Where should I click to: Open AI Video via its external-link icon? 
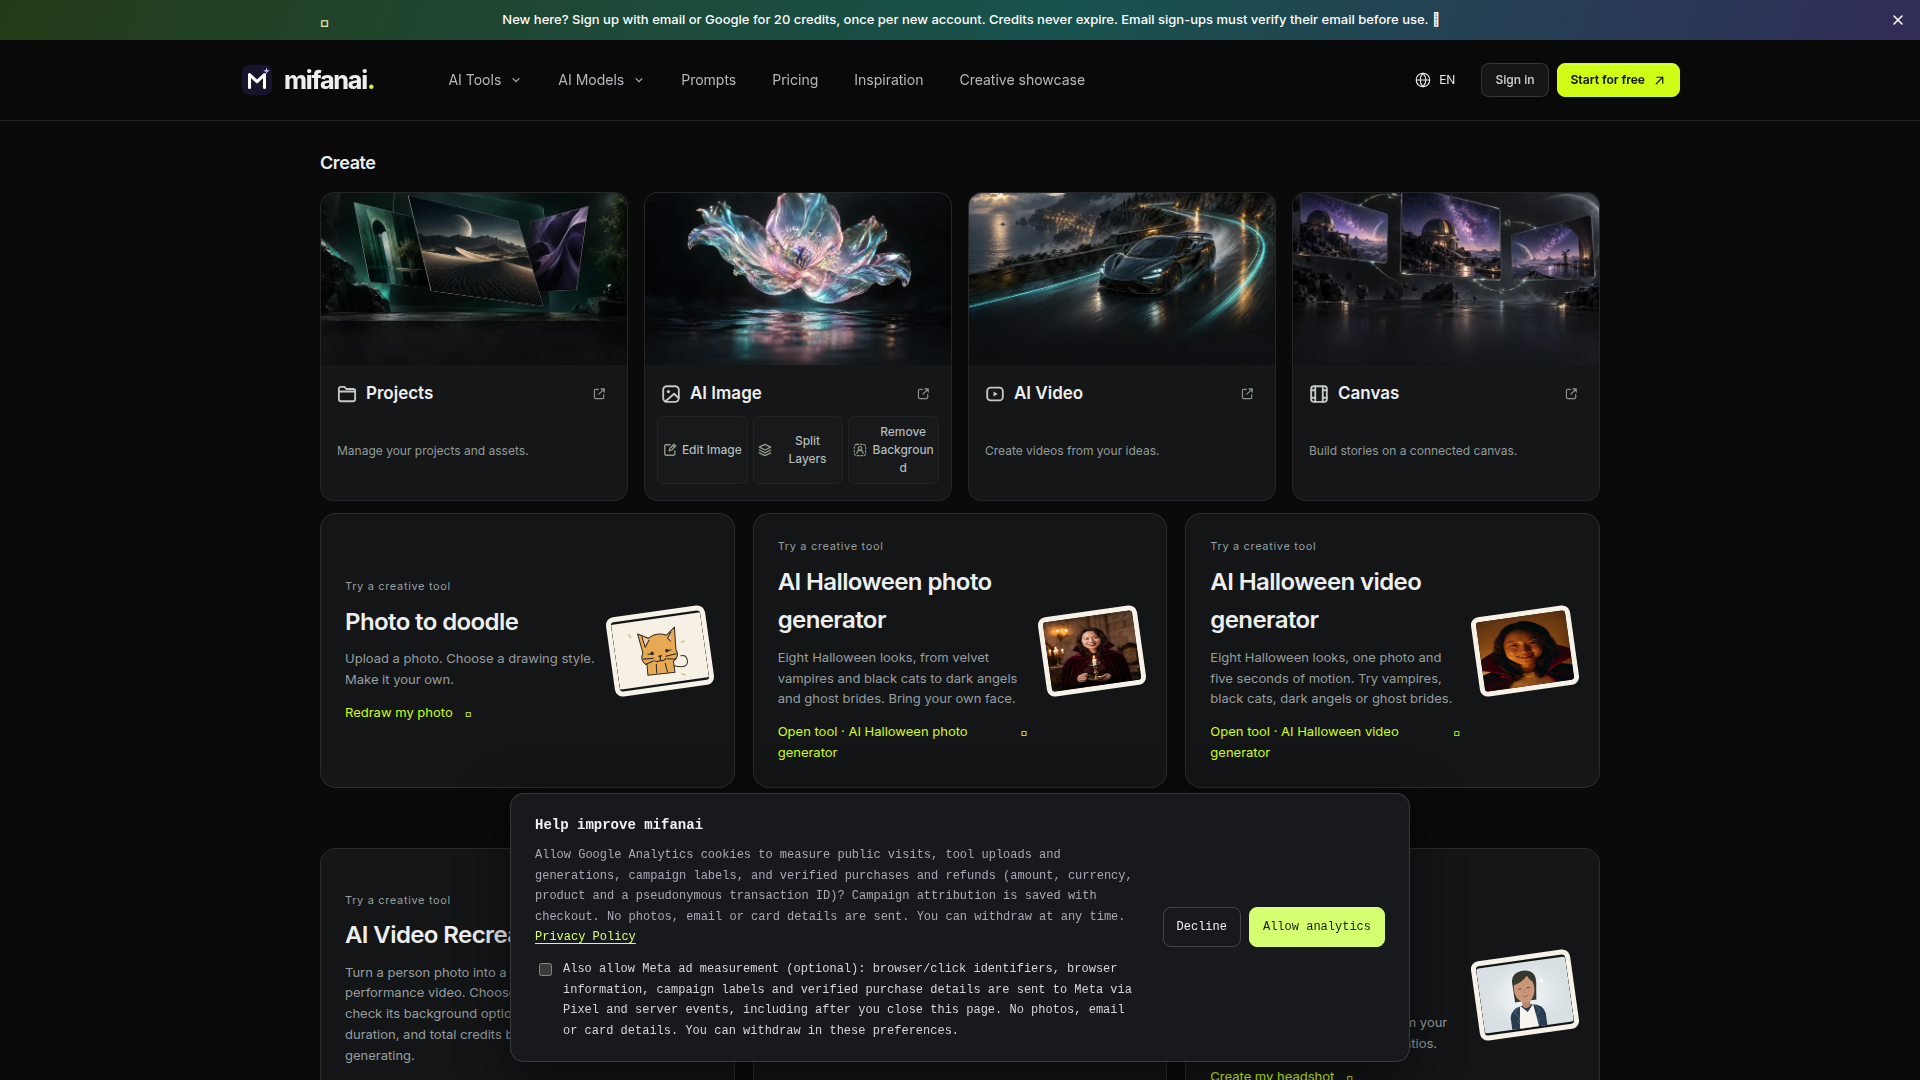[x=1247, y=394]
